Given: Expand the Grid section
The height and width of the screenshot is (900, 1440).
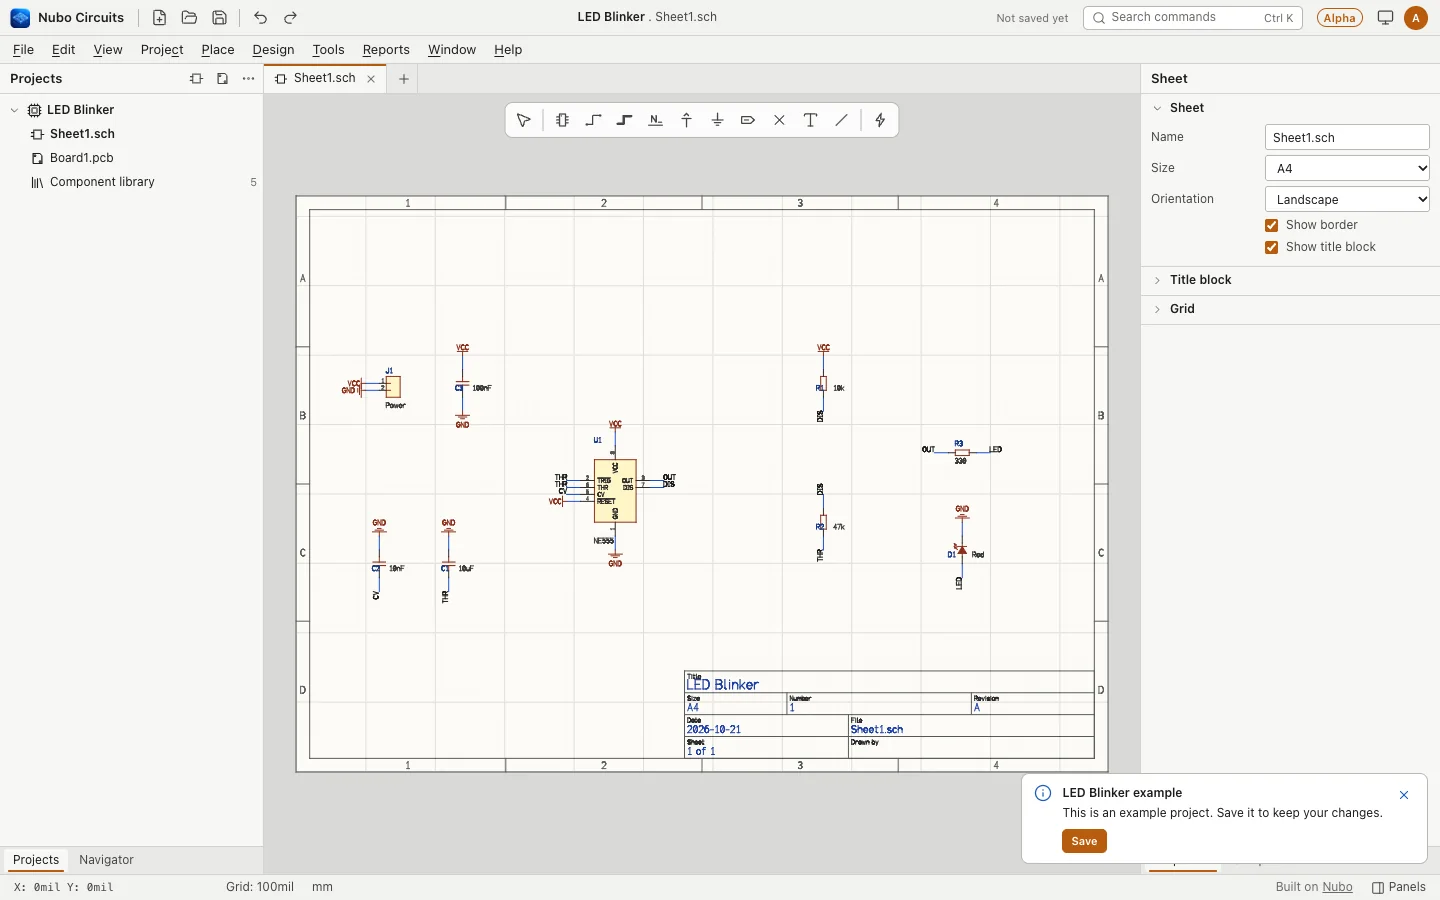Looking at the screenshot, I should [1290, 309].
